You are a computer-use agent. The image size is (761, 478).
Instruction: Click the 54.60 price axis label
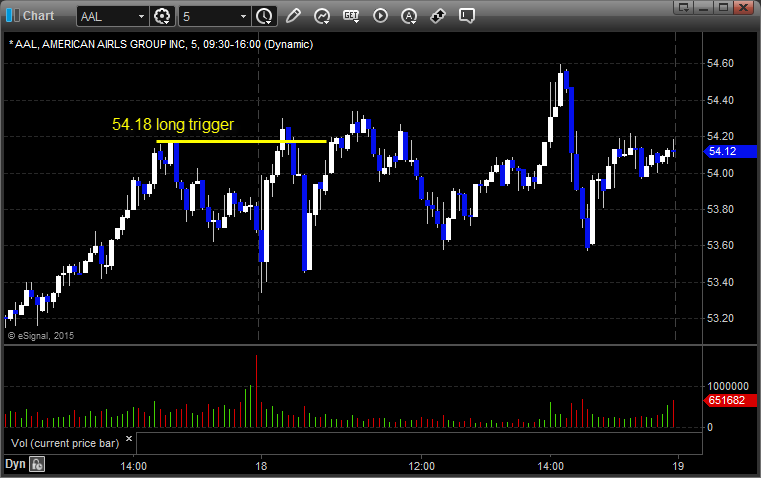(720, 64)
